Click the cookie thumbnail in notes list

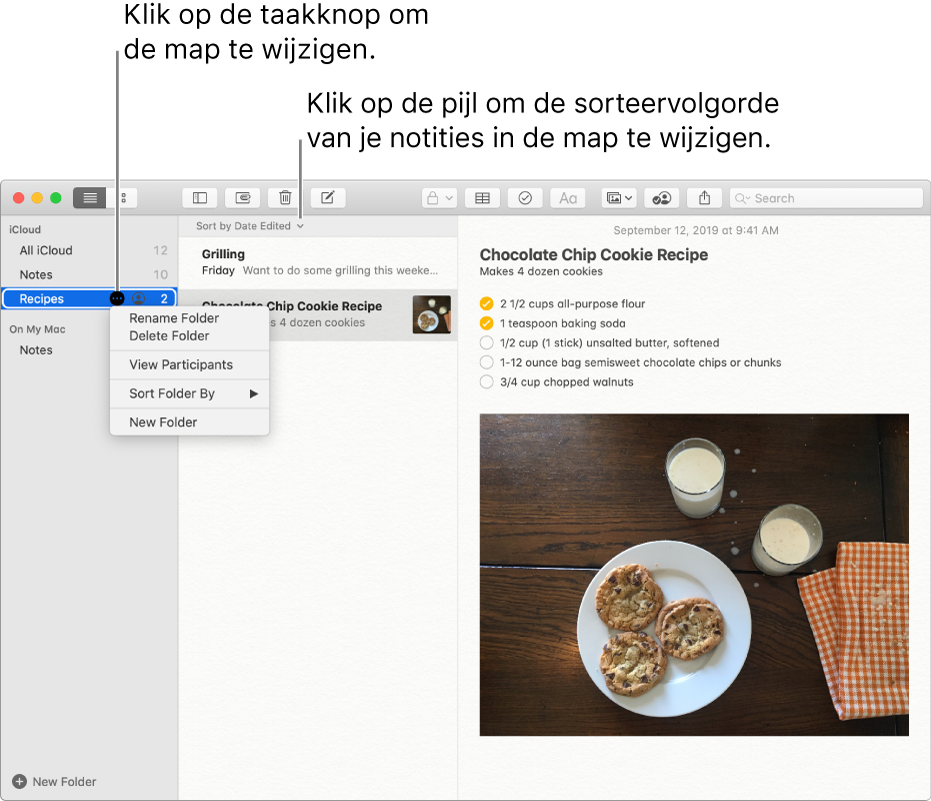click(x=432, y=314)
